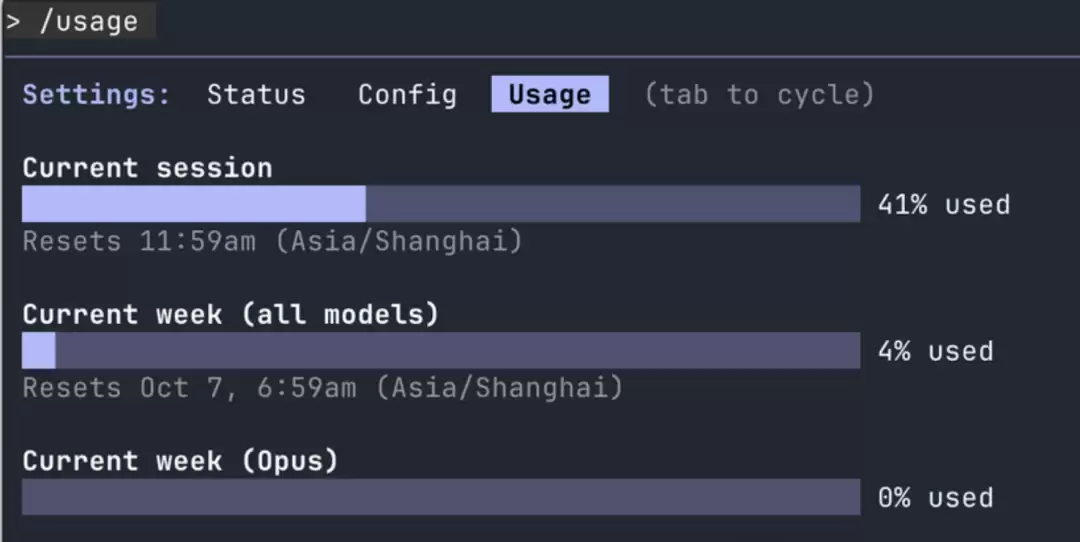Click the Settings label

click(96, 94)
